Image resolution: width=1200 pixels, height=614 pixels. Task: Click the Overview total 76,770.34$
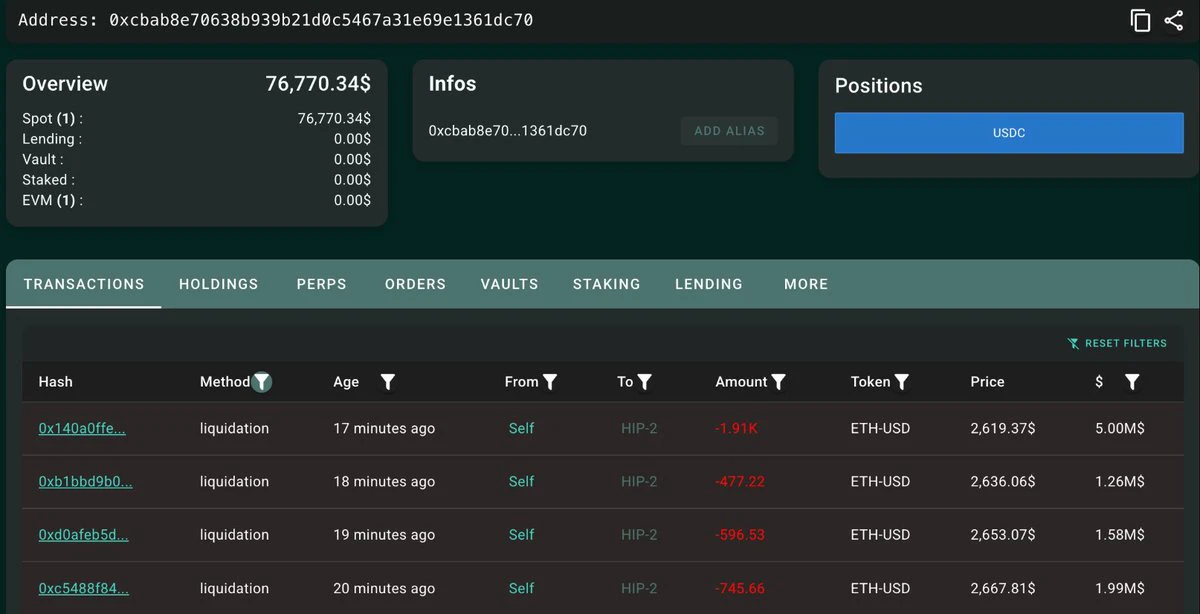pyautogui.click(x=318, y=84)
